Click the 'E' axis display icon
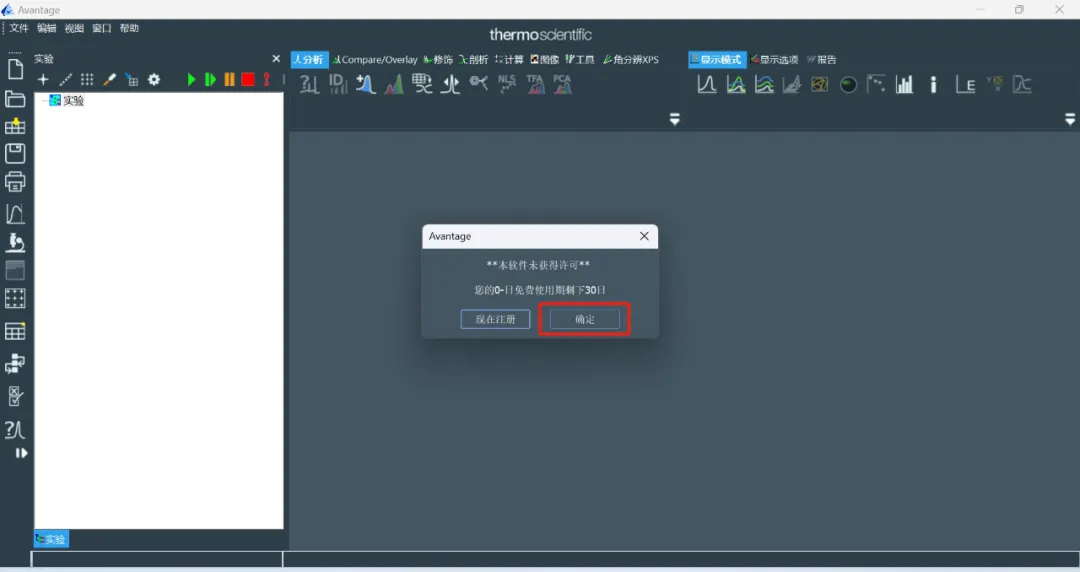Viewport: 1080px width, 572px height. [x=965, y=84]
